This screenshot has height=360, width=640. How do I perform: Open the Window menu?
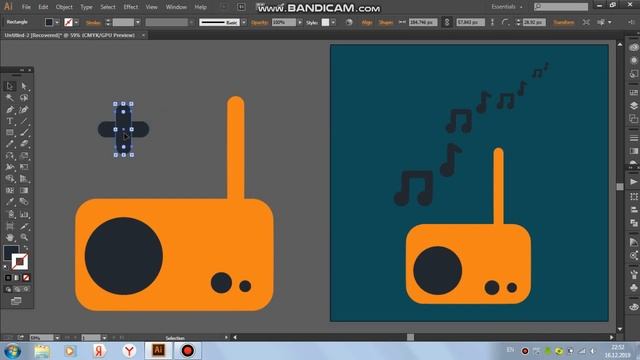click(176, 7)
